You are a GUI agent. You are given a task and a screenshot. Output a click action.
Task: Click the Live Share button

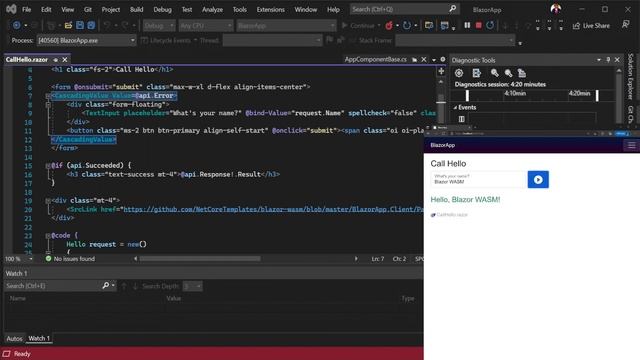[591, 26]
